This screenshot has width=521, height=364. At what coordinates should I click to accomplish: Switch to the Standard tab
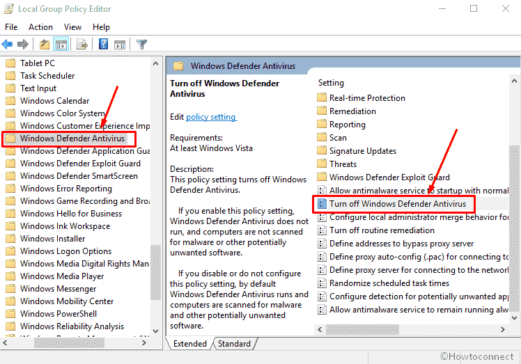coord(234,344)
